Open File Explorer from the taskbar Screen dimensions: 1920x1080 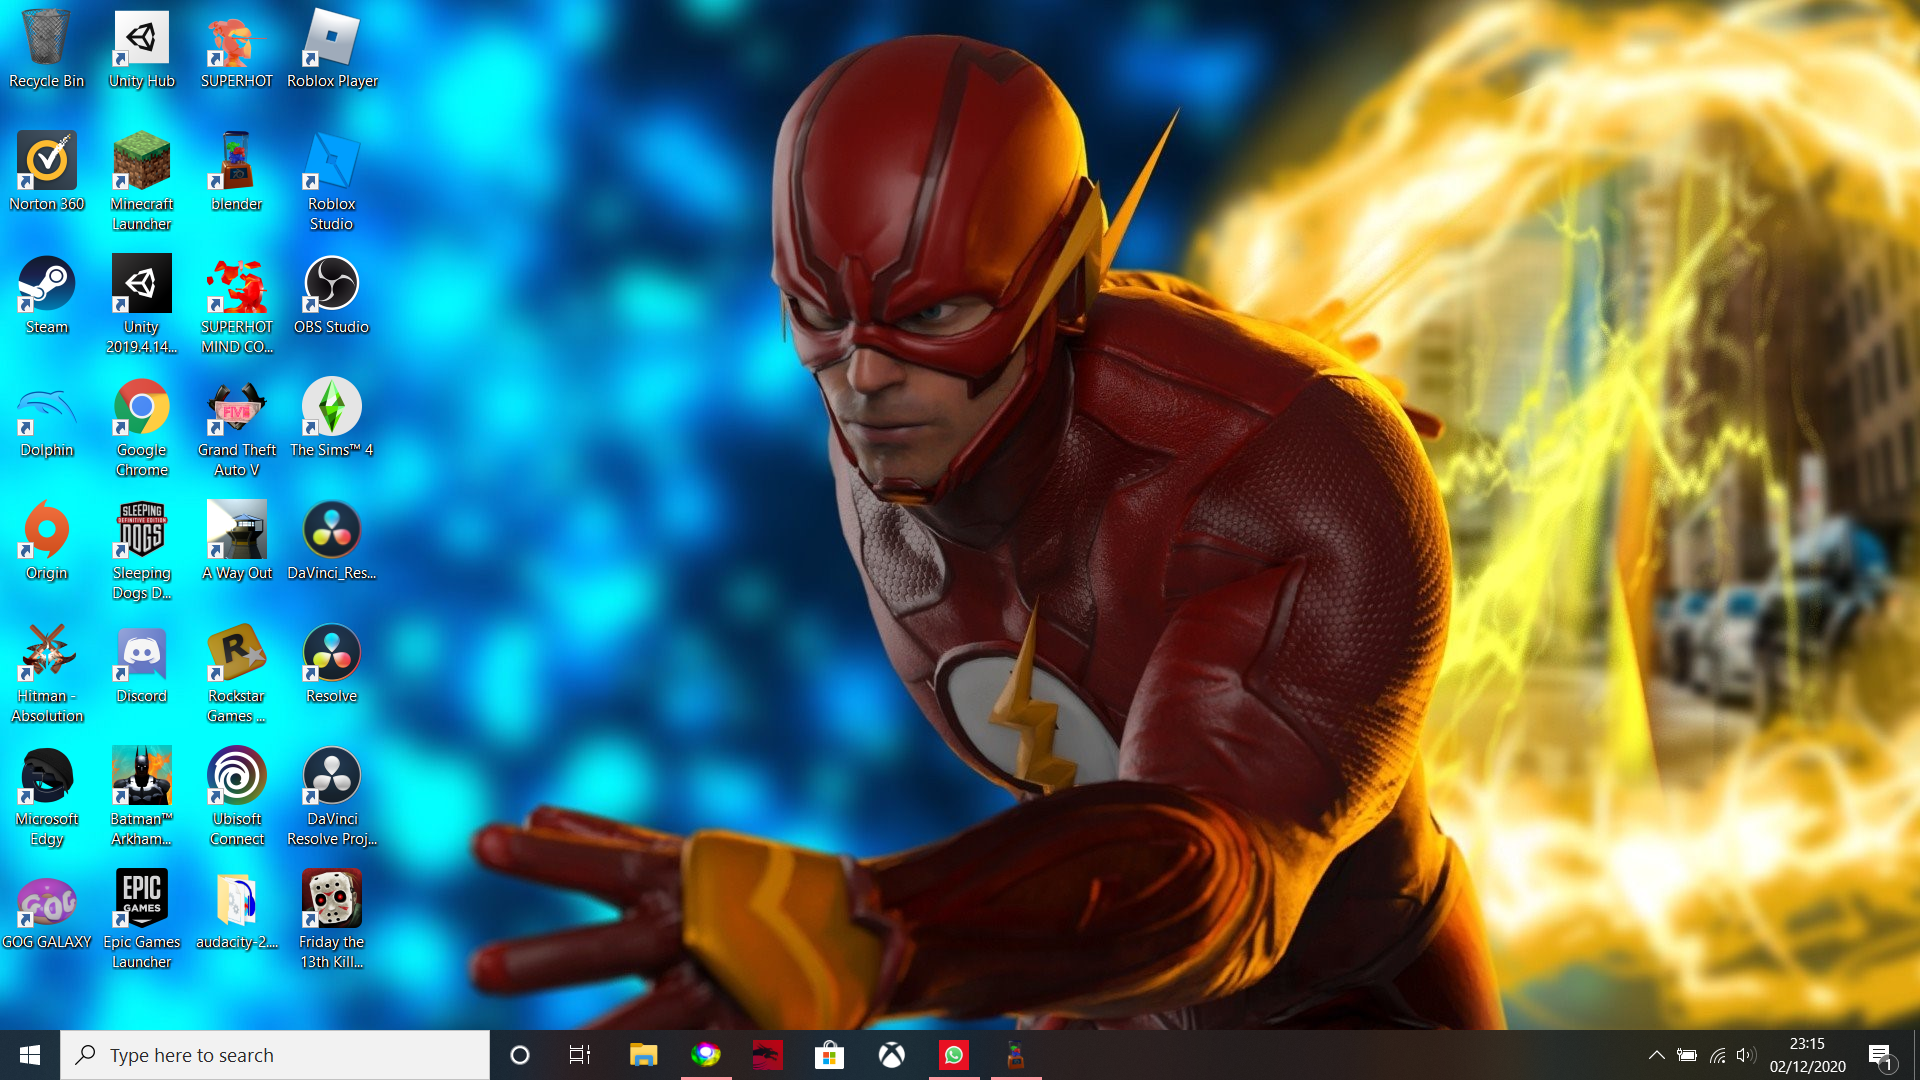click(x=643, y=1055)
